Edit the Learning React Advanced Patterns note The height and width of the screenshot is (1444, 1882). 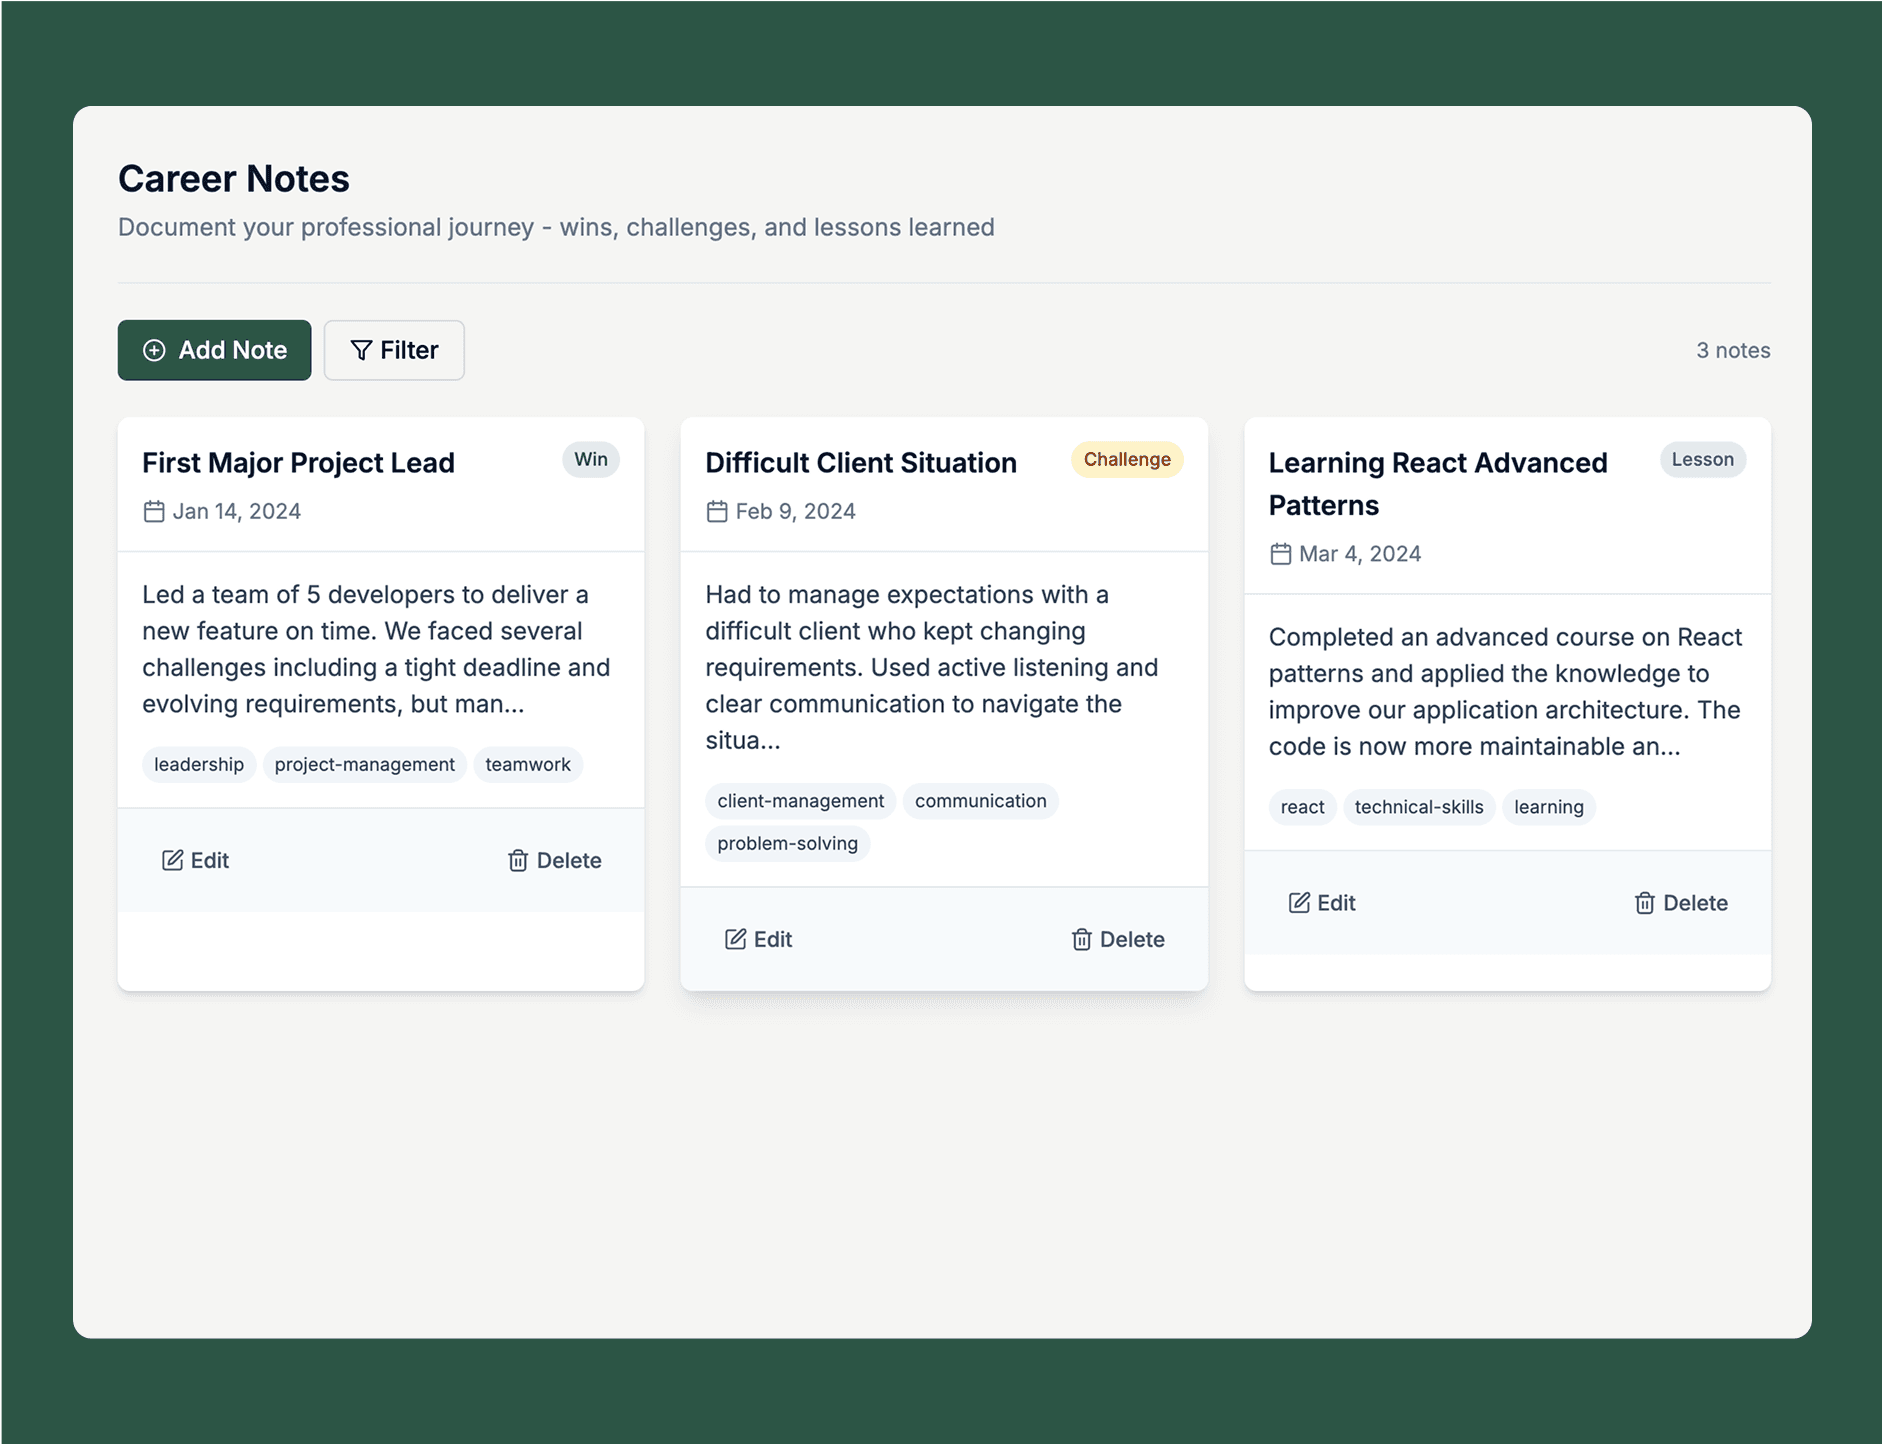[x=1322, y=903]
